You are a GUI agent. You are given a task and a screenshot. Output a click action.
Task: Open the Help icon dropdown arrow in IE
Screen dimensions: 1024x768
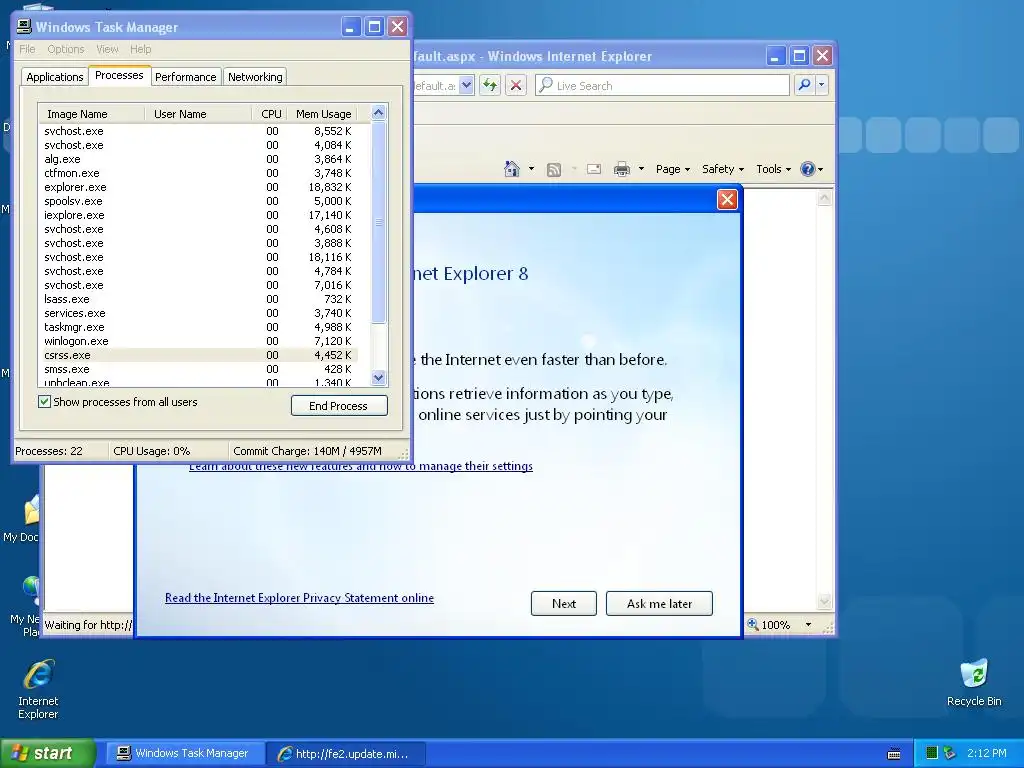point(820,170)
